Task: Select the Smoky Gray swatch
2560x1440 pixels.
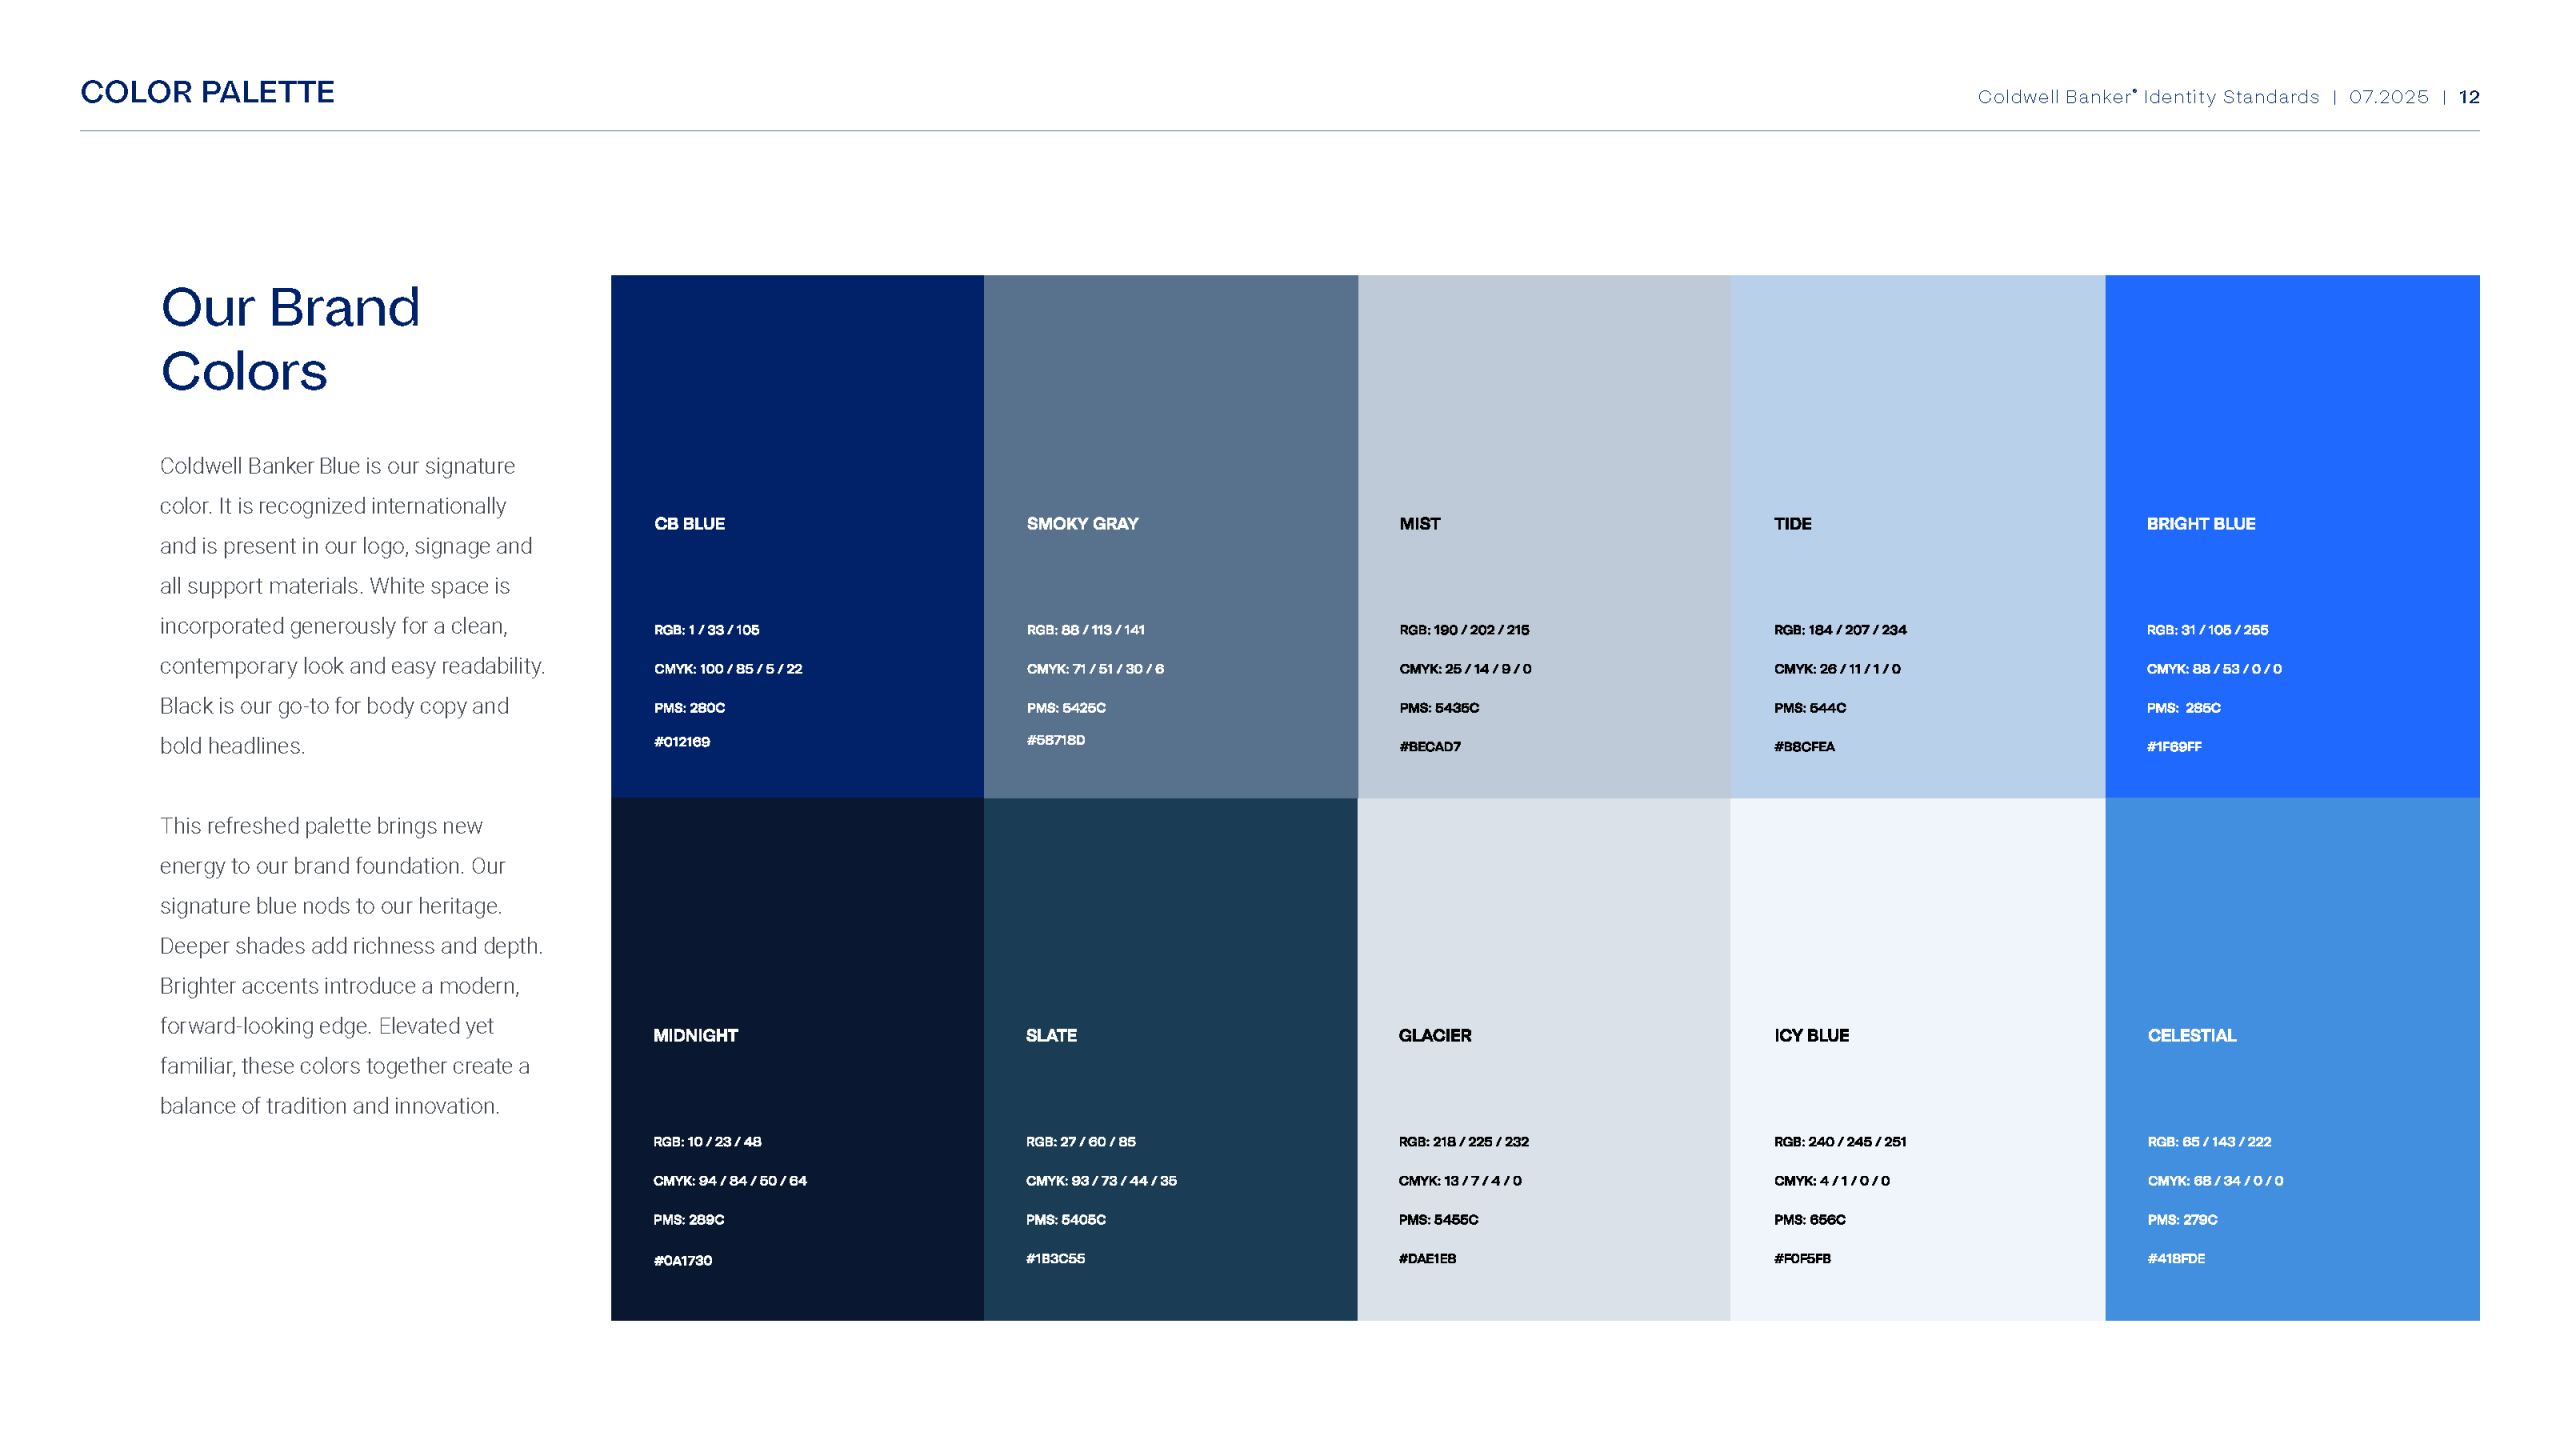Action: click(x=1170, y=400)
